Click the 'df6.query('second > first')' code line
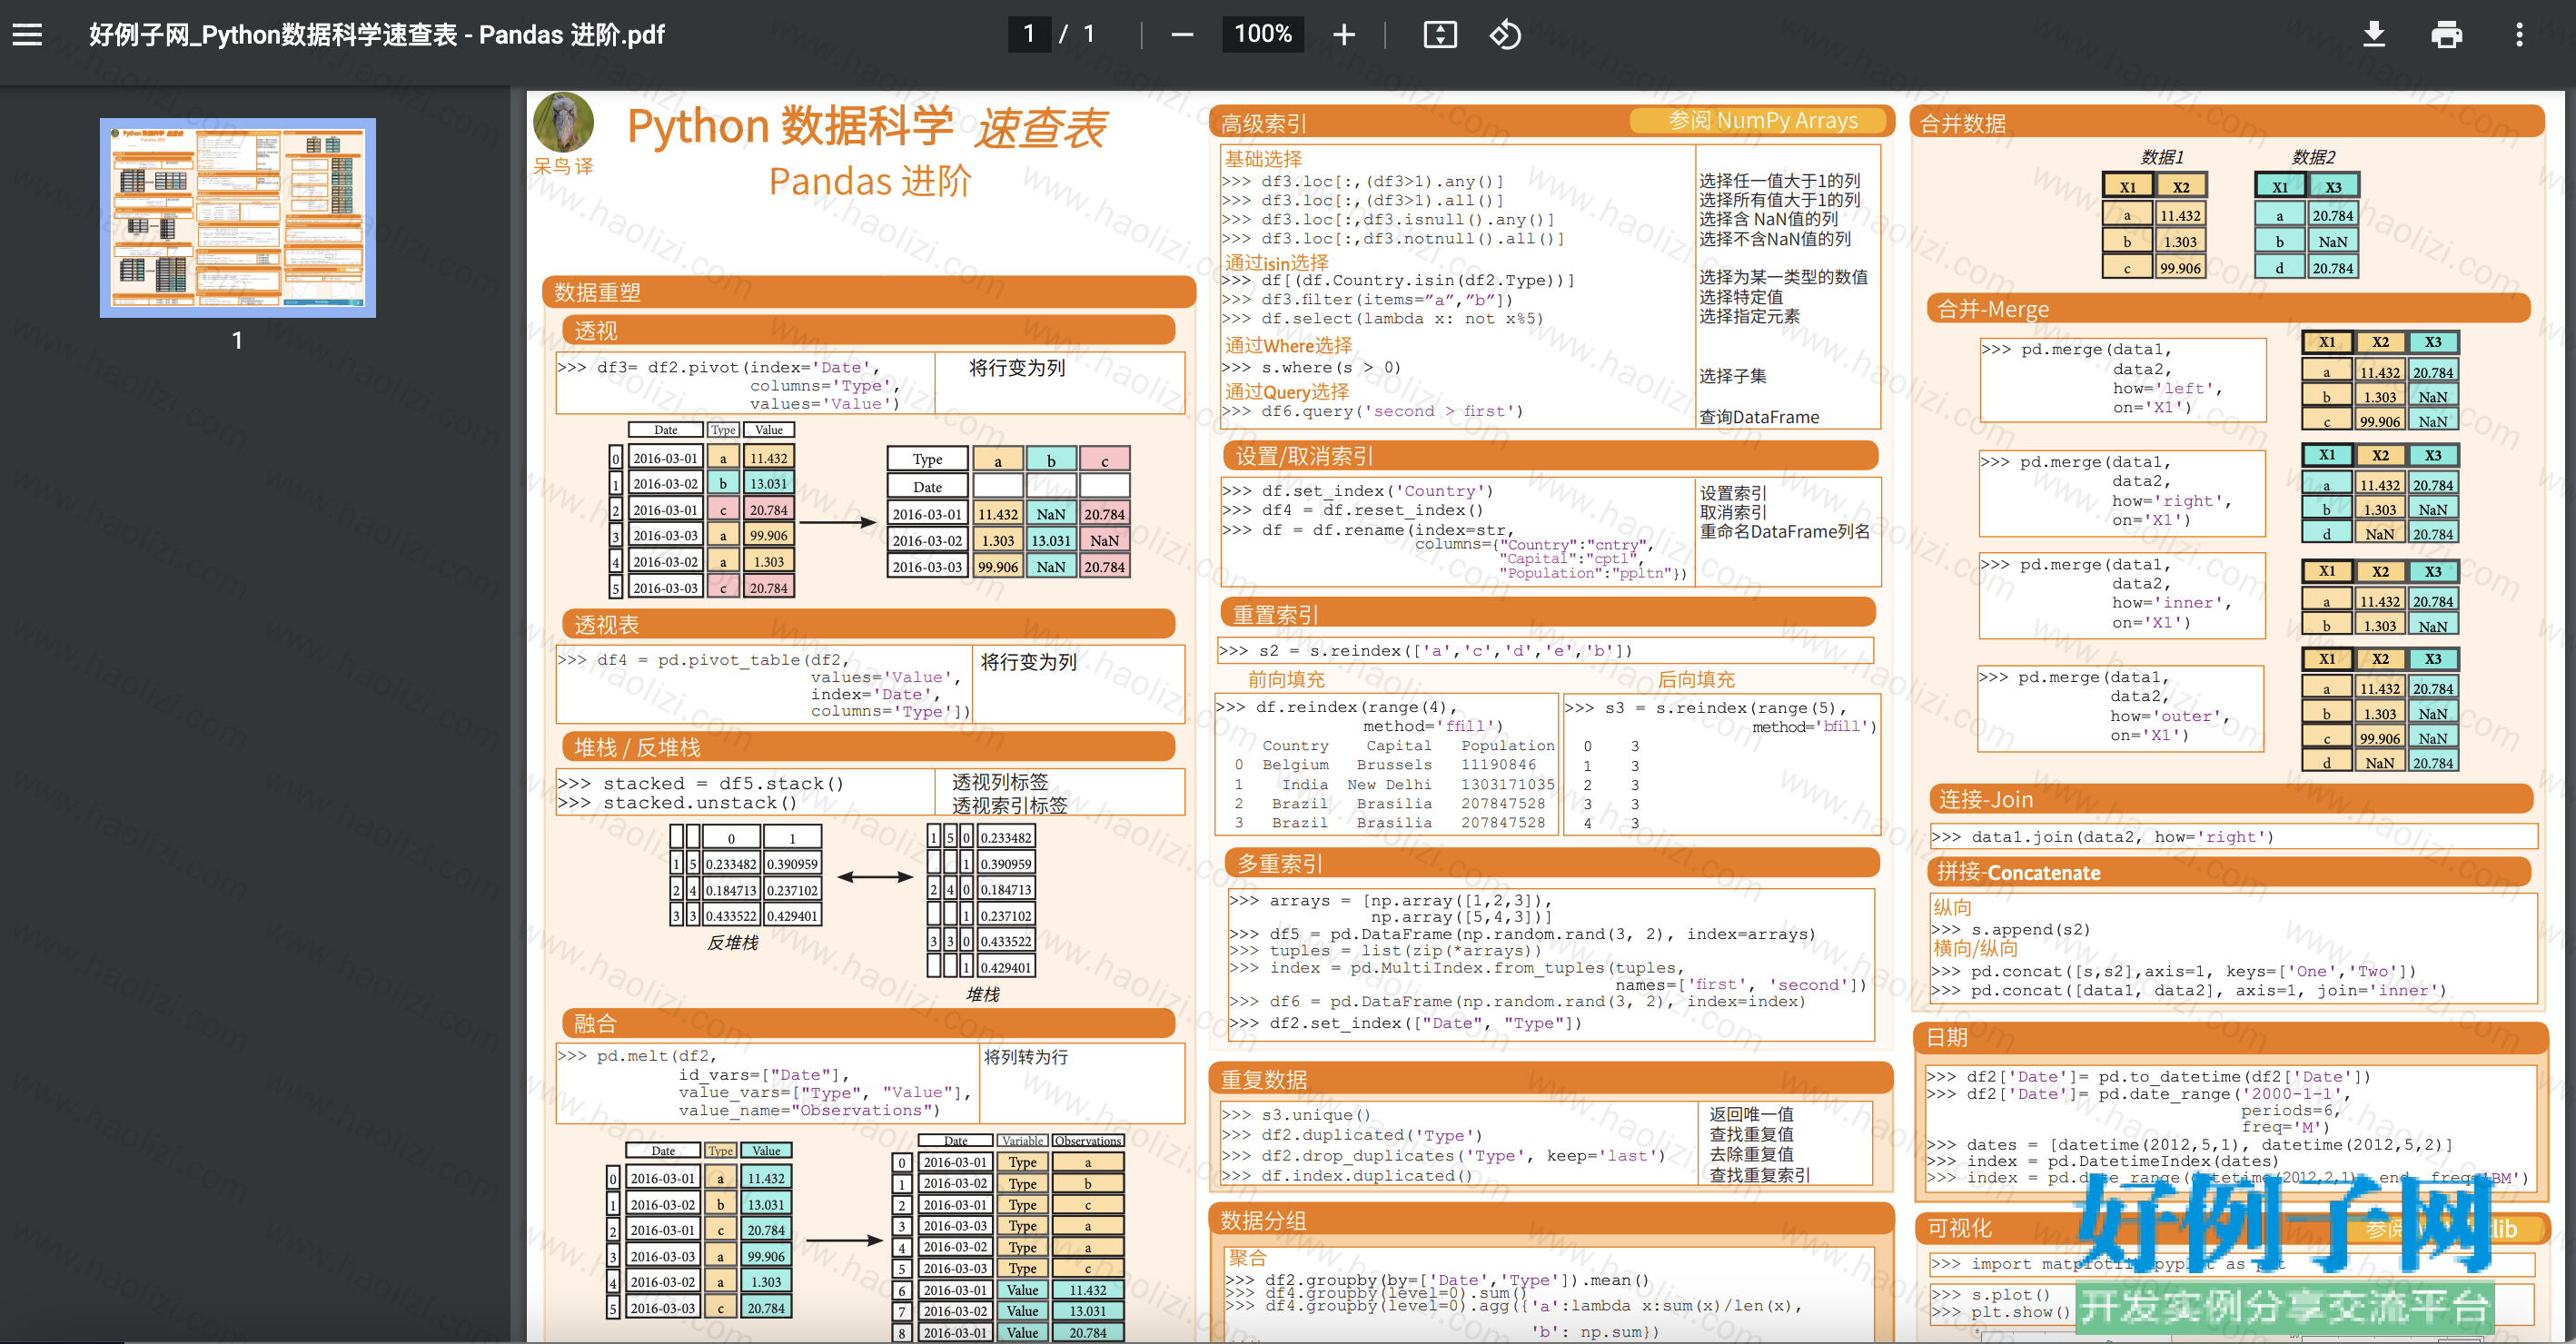The image size is (2576, 1344). coord(1372,411)
